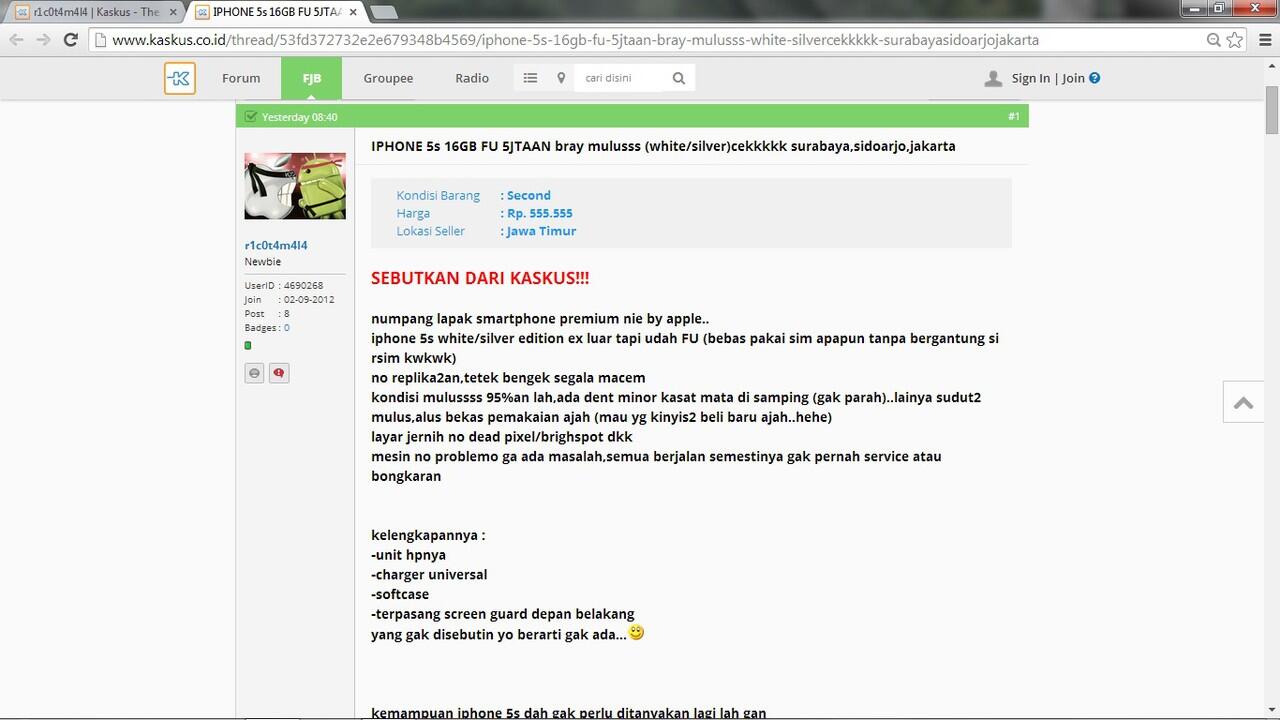This screenshot has height=720, width=1280.
Task: Open the Forum menu
Action: click(x=241, y=78)
